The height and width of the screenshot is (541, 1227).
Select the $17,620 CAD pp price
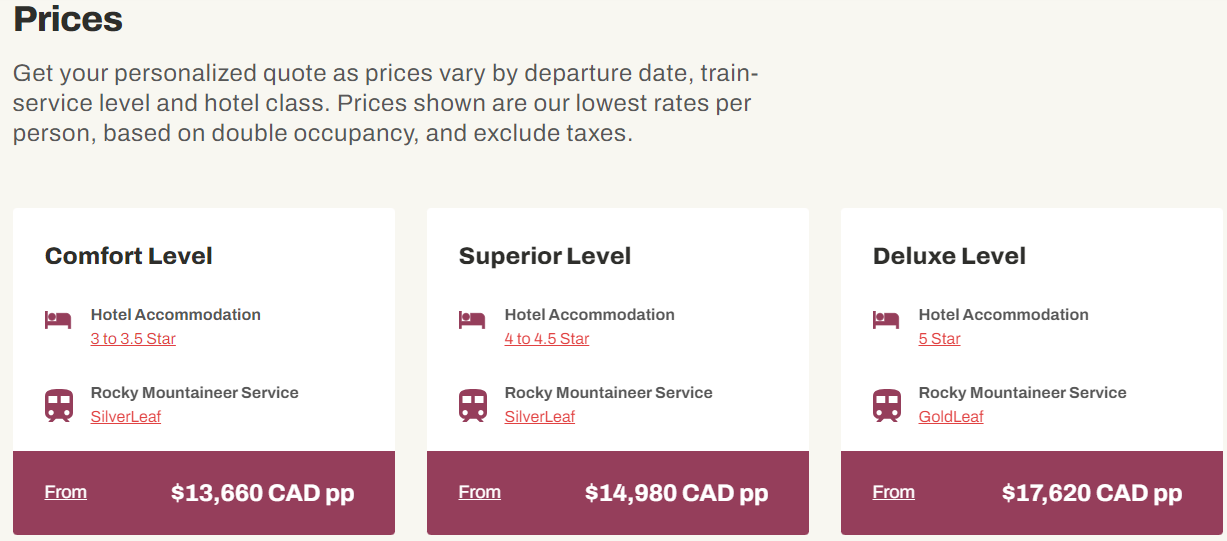[x=1091, y=493]
